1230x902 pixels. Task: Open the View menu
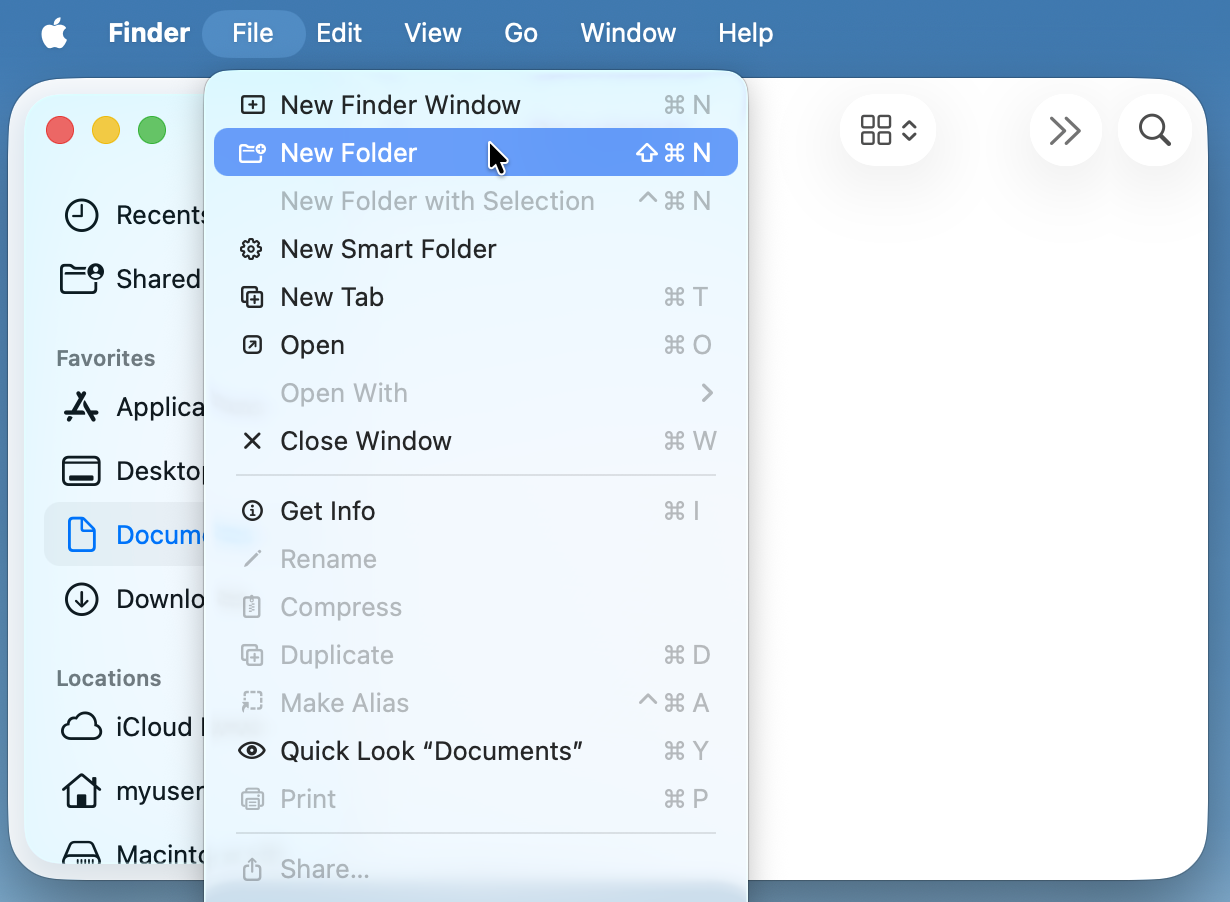click(x=433, y=33)
